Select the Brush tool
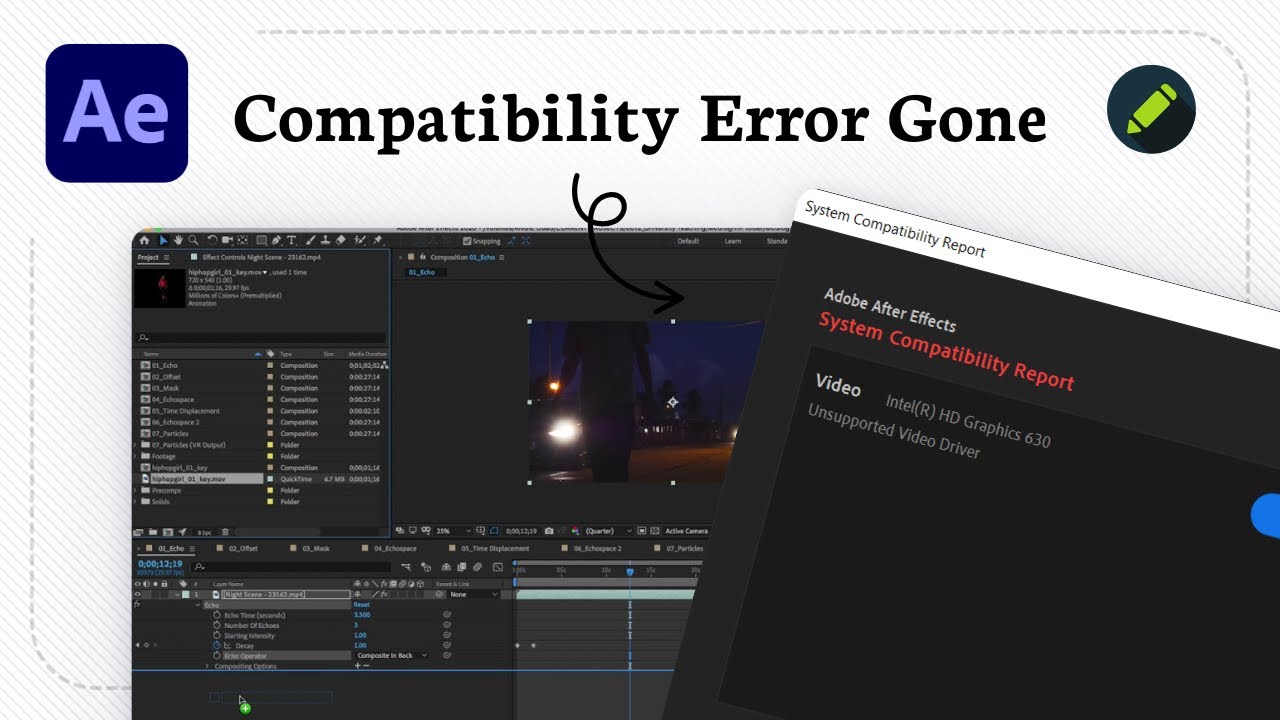 pos(309,240)
